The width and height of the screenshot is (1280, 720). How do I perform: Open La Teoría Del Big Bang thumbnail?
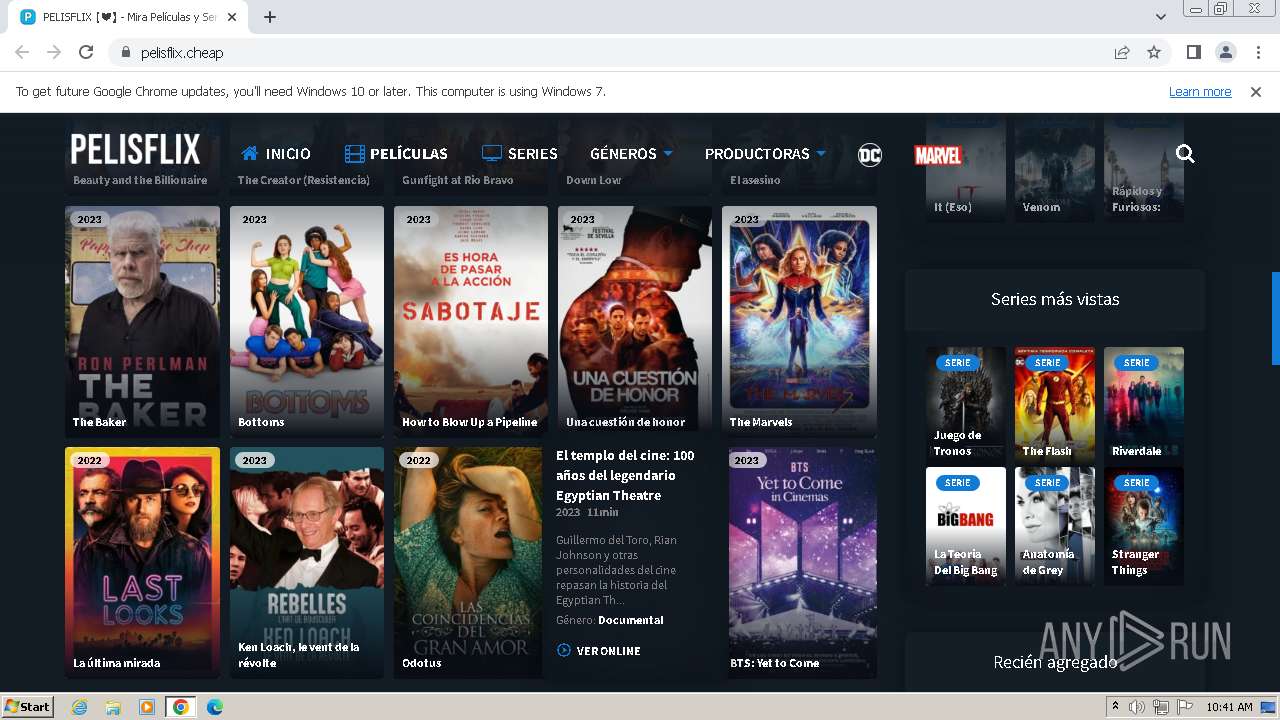[966, 526]
